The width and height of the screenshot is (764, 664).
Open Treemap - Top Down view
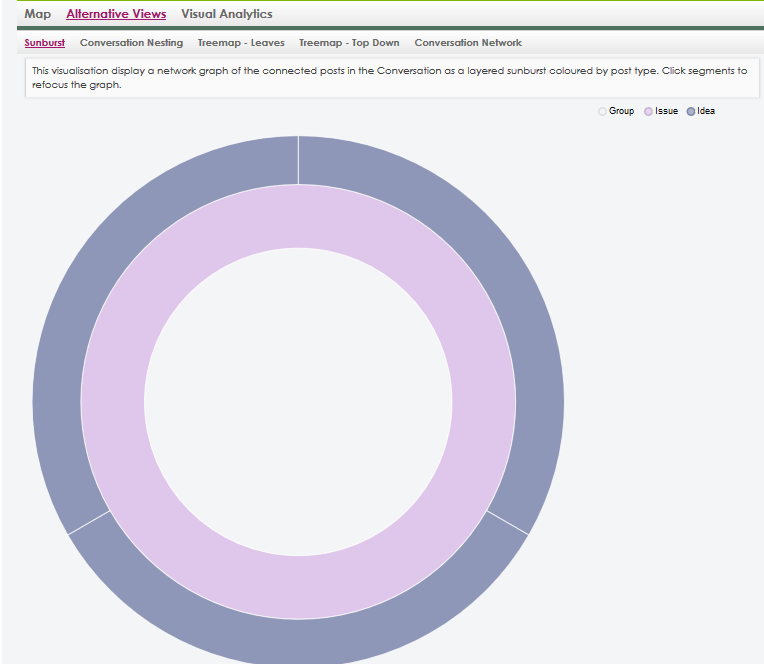point(349,43)
